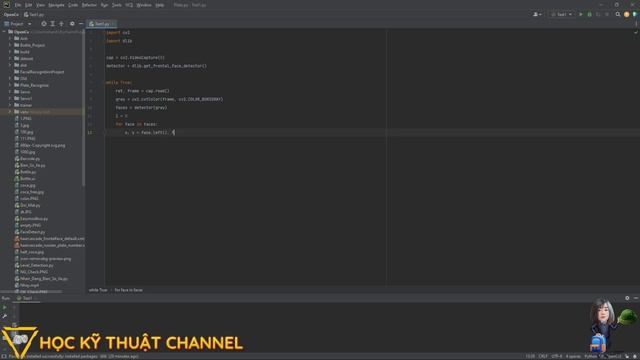Click the Expand All icon in Project panel
The image size is (640, 360).
point(53,24)
